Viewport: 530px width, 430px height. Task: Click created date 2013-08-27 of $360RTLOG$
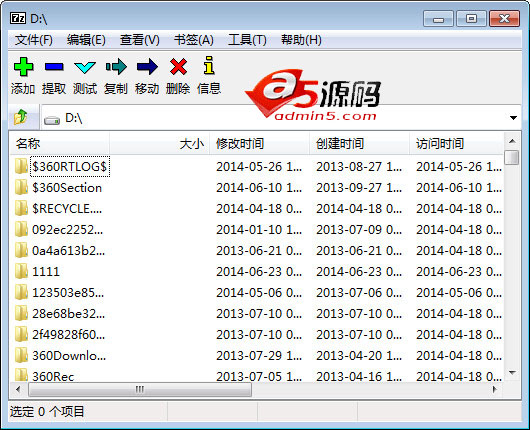tap(359, 167)
